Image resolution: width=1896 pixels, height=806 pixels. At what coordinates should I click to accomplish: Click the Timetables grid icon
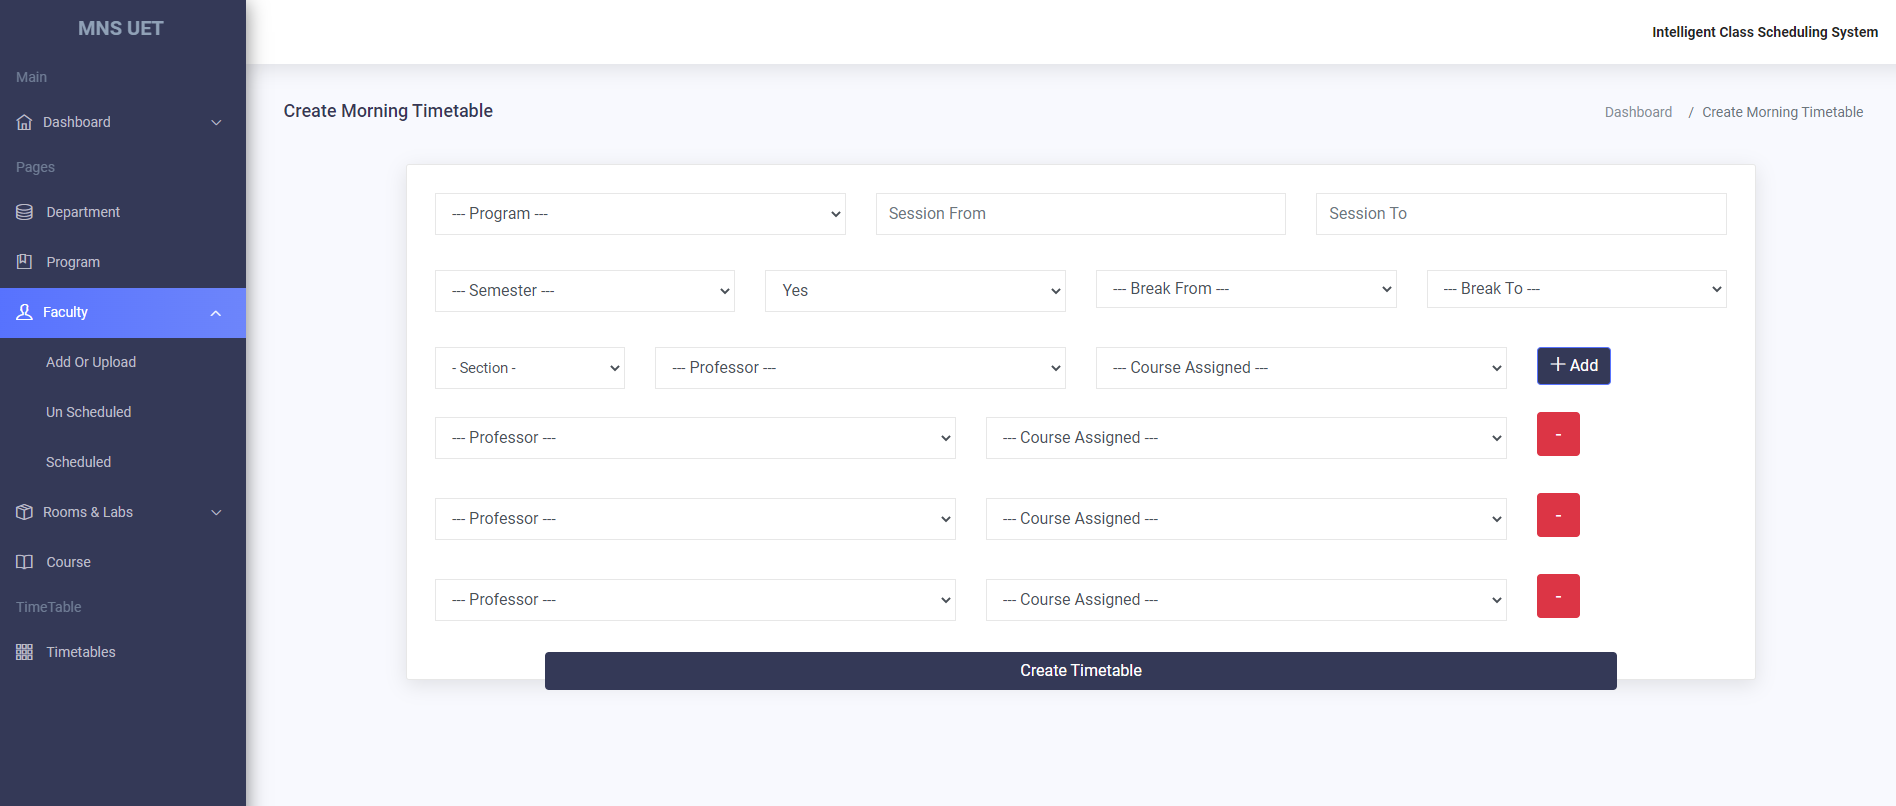(24, 652)
